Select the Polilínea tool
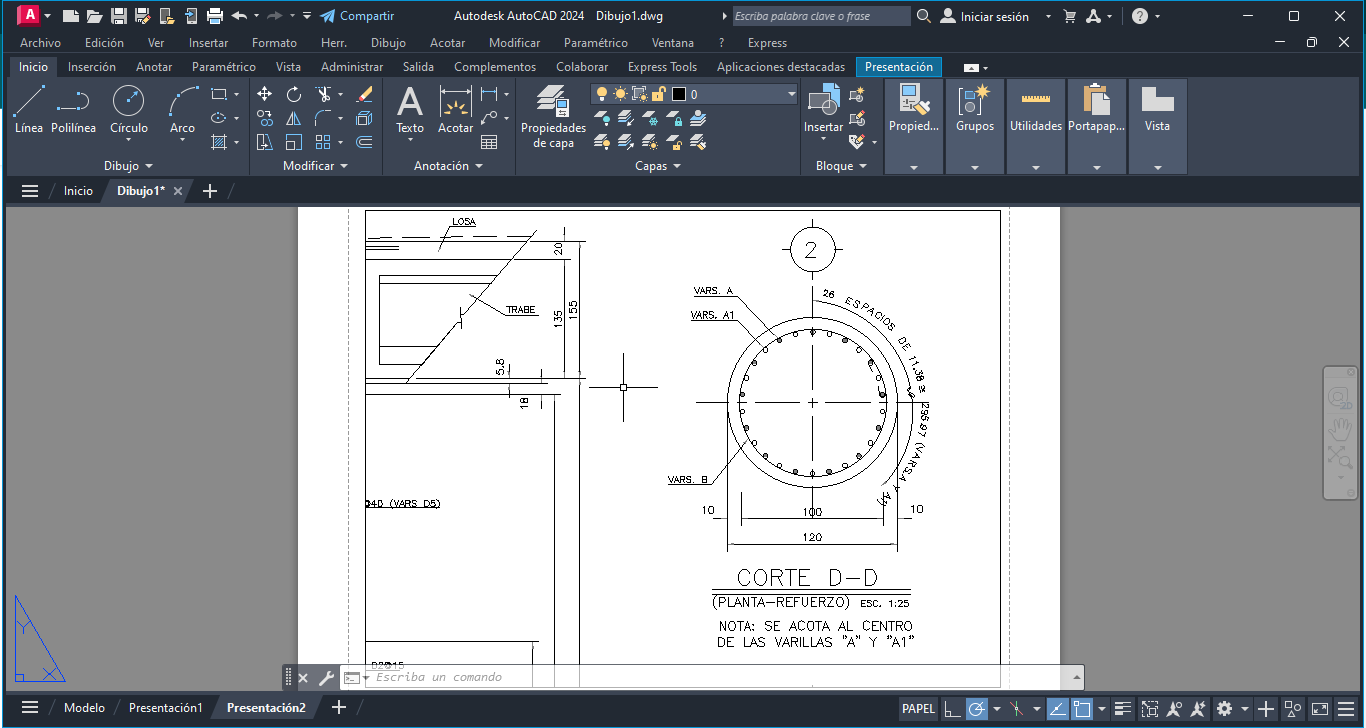 tap(73, 110)
